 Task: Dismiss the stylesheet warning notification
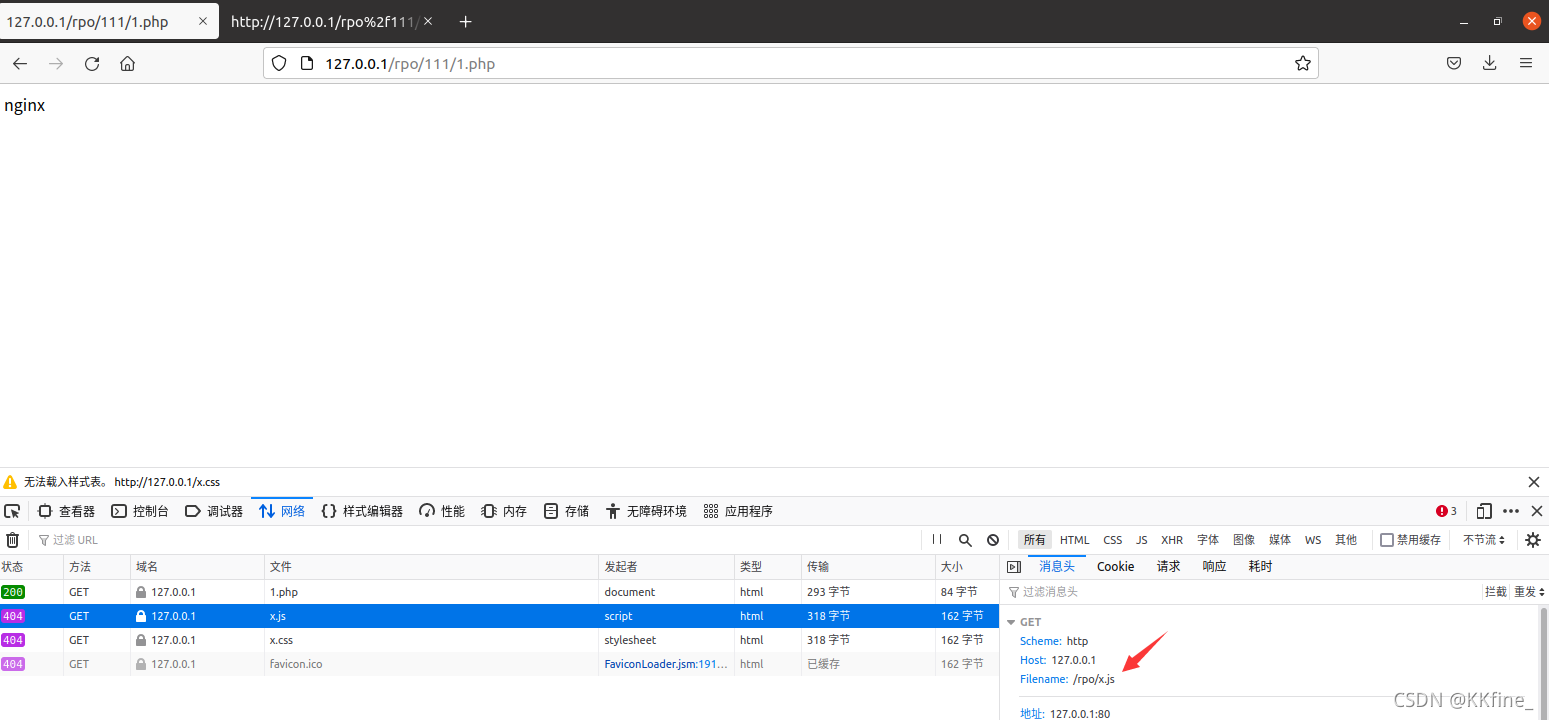[x=1534, y=482]
